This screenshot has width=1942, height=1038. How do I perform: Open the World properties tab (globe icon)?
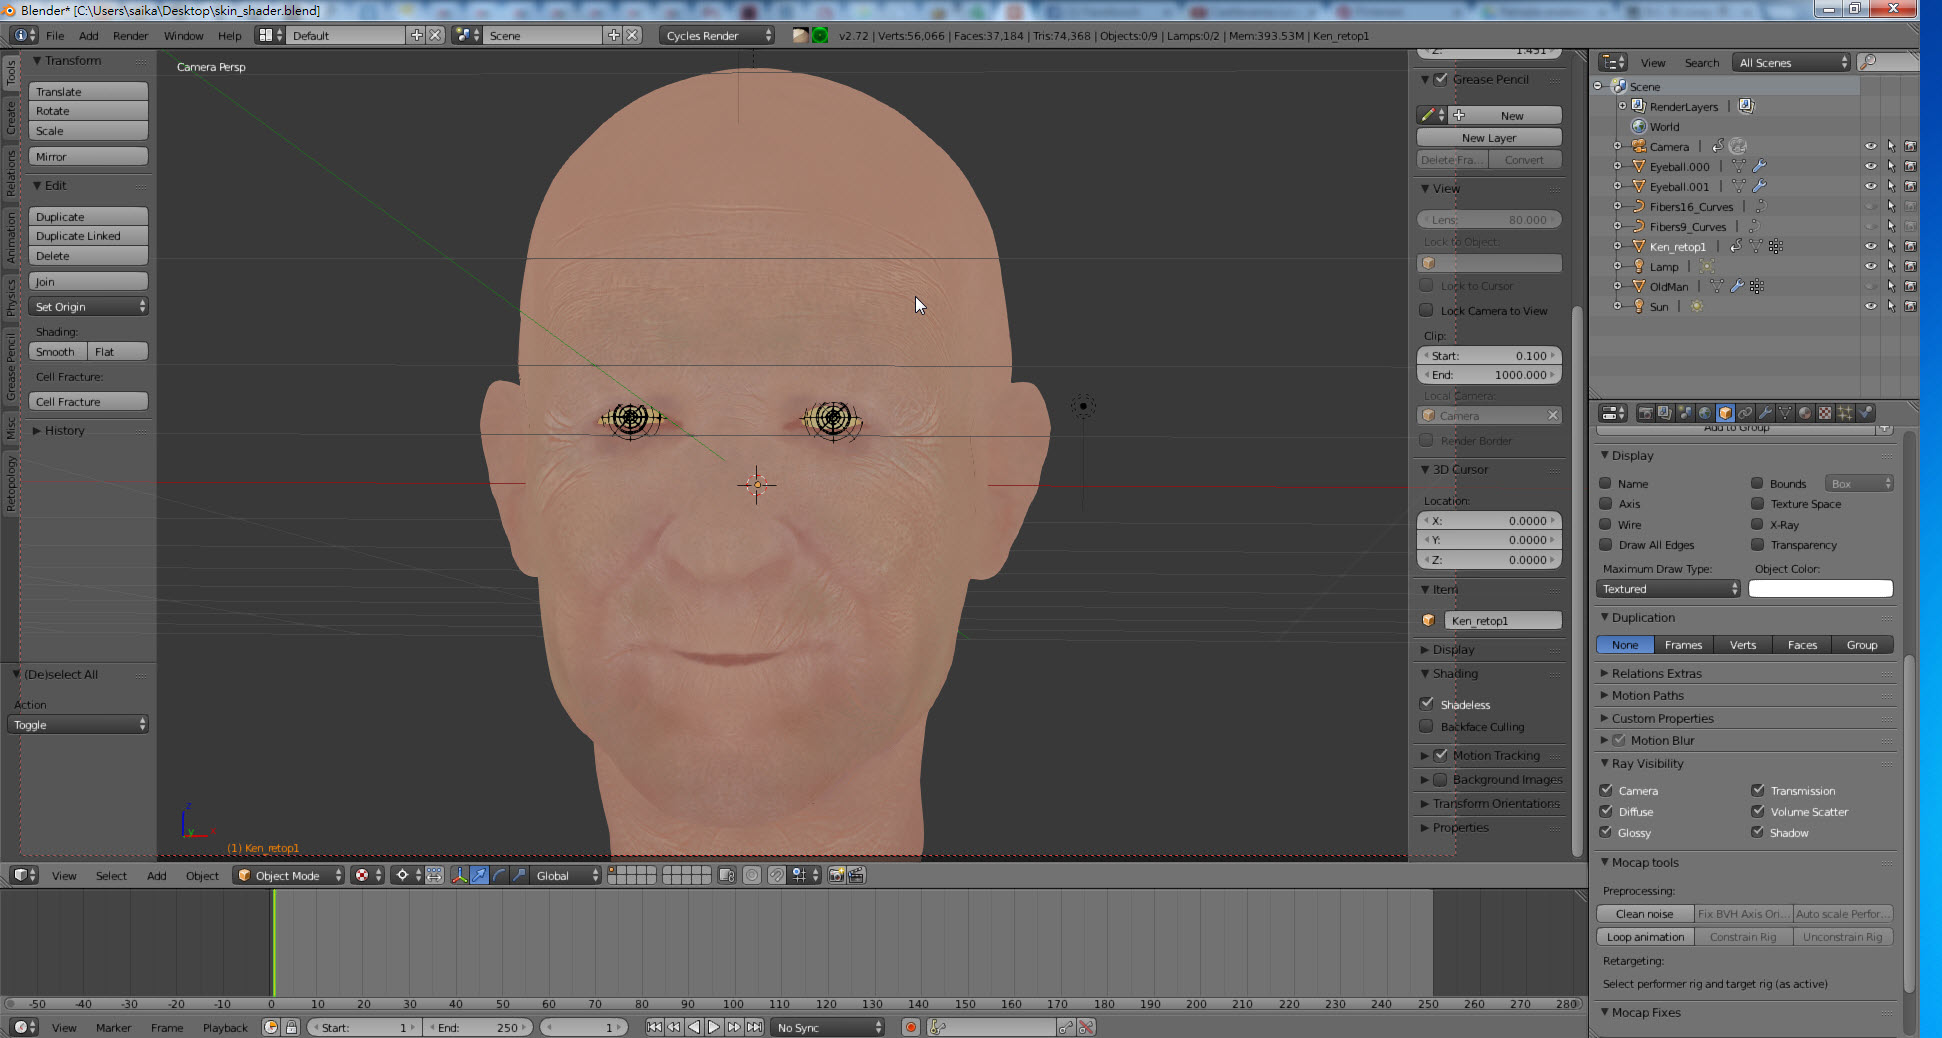click(1706, 413)
